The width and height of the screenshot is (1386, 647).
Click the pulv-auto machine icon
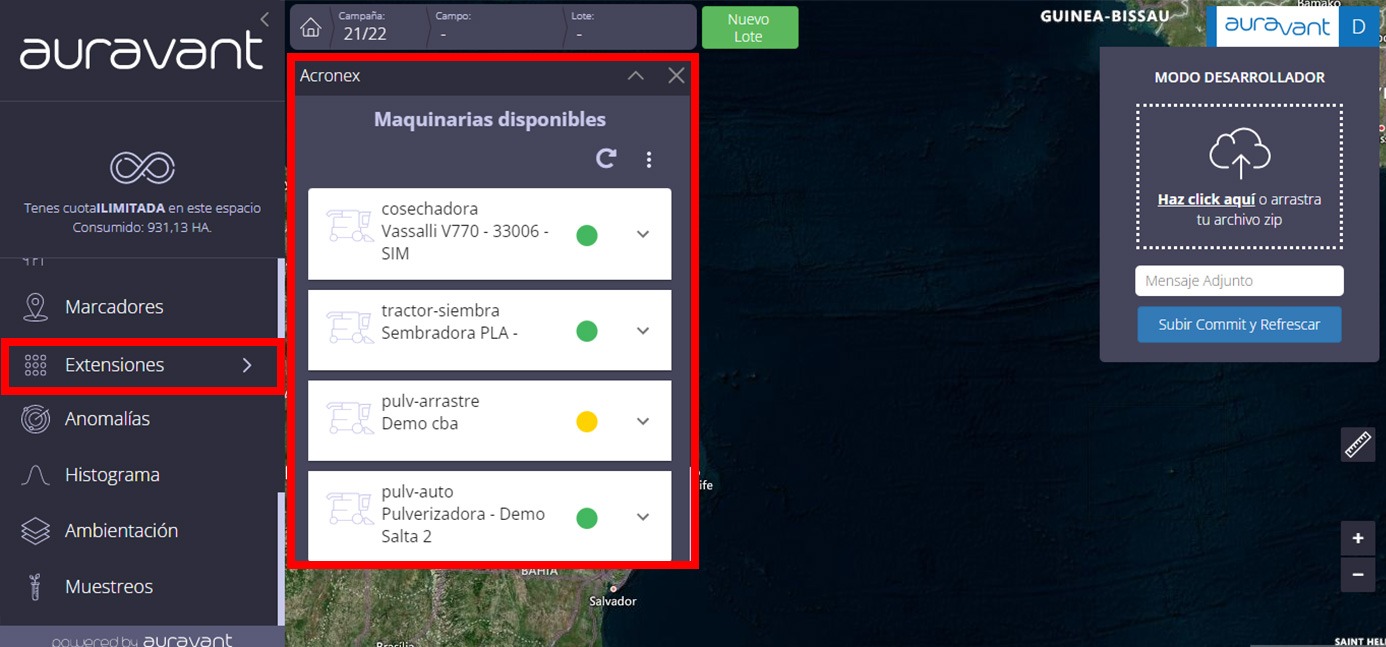coord(349,509)
